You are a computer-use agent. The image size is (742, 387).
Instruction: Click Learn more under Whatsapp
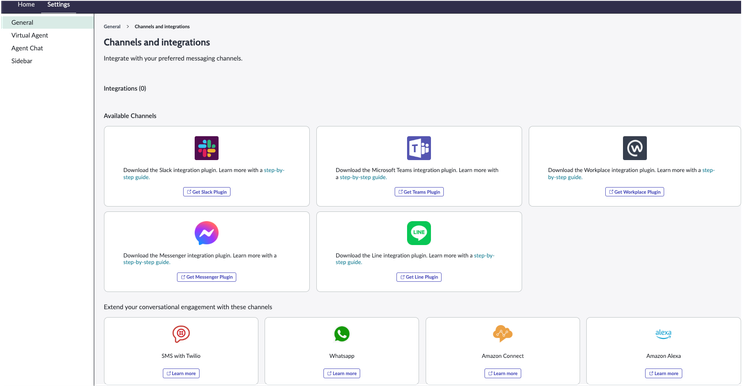click(x=342, y=374)
